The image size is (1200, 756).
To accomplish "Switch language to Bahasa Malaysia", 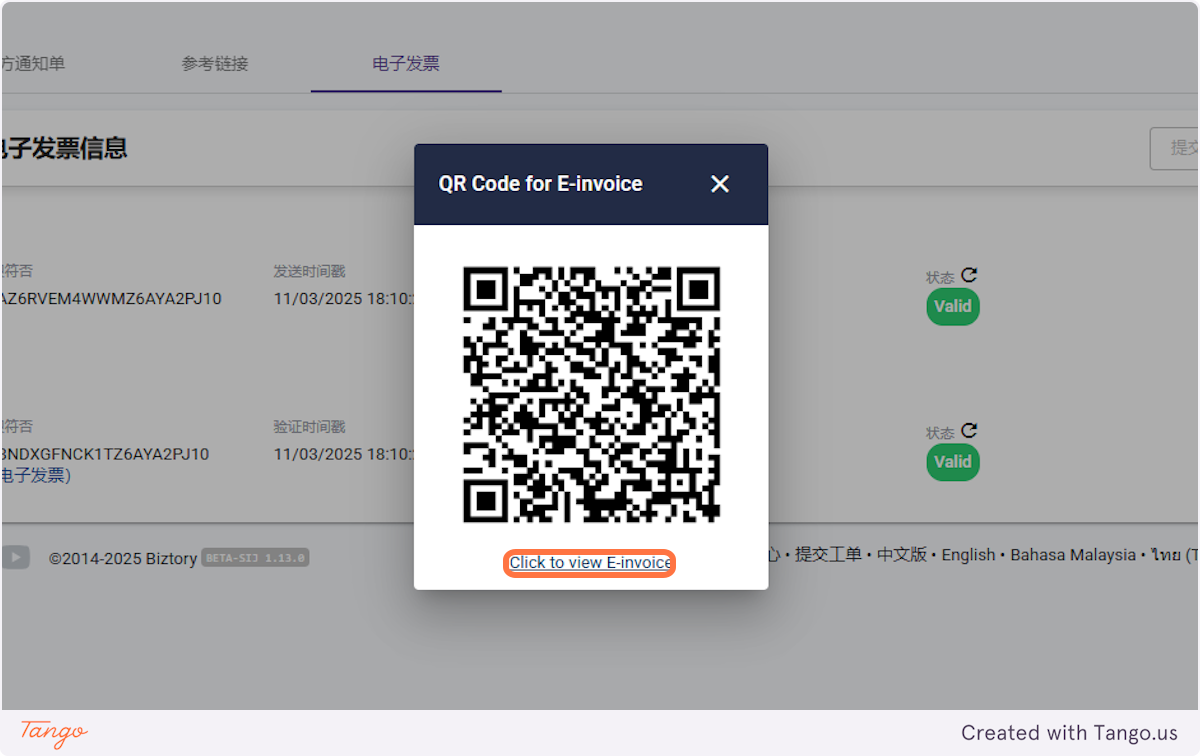I will pyautogui.click(x=1073, y=555).
